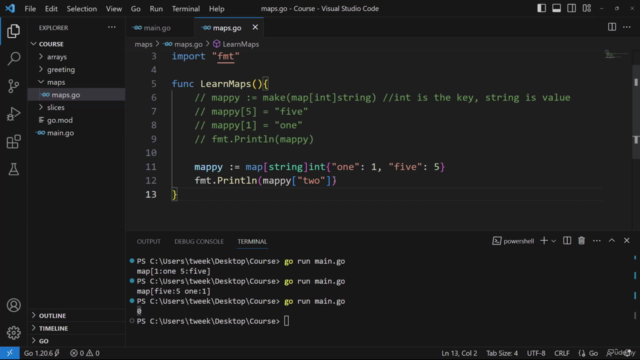This screenshot has width=640, height=360.
Task: Select Go language mode in status bar
Action: pos(593,353)
